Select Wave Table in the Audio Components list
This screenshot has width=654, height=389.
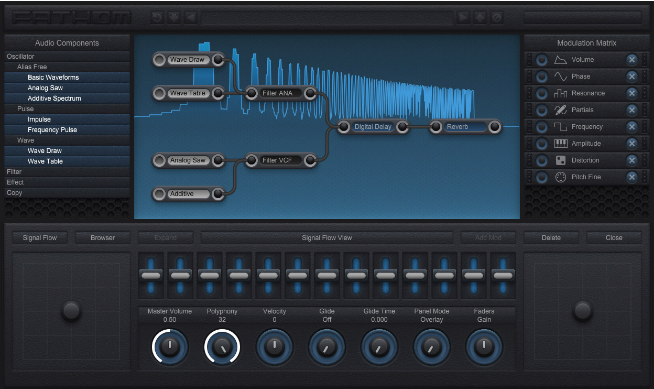pyautogui.click(x=67, y=161)
